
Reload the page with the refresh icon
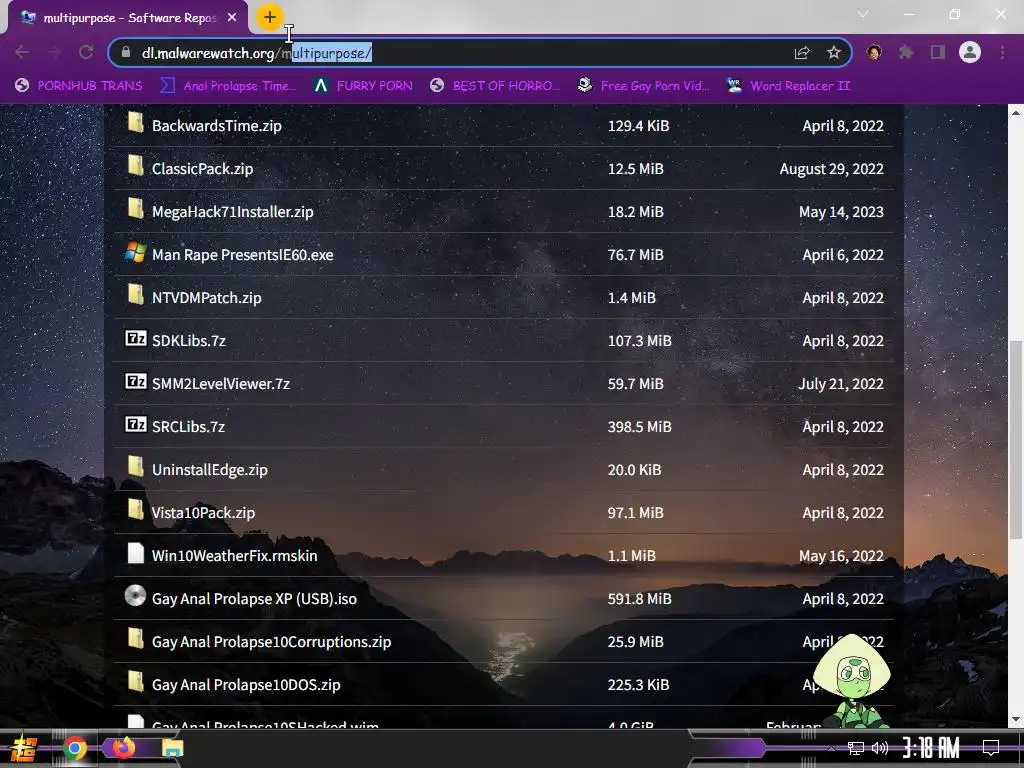click(86, 52)
